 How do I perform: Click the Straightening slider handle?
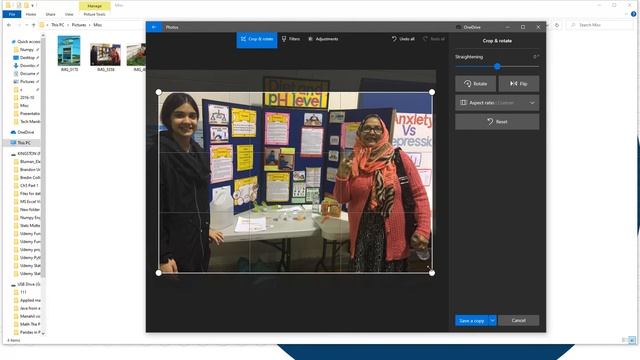497,66
